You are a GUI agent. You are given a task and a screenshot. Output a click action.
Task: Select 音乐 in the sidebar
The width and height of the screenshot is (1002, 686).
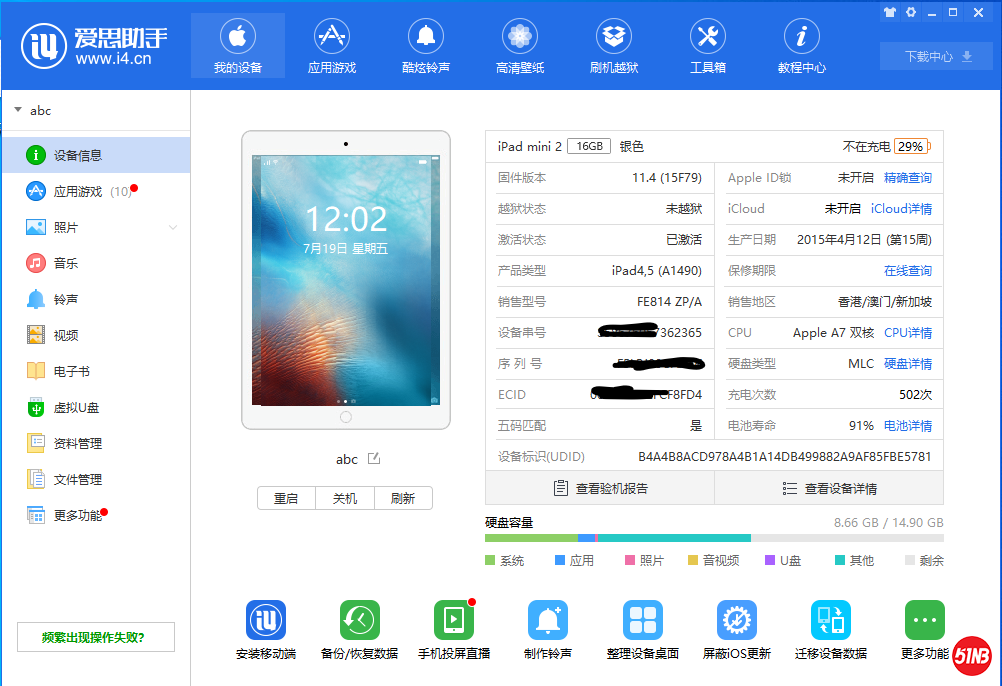point(66,264)
